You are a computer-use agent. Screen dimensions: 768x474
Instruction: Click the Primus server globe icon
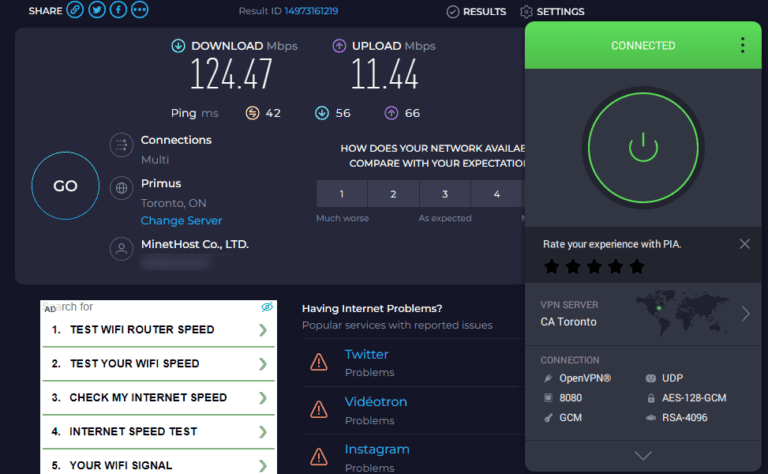point(122,187)
